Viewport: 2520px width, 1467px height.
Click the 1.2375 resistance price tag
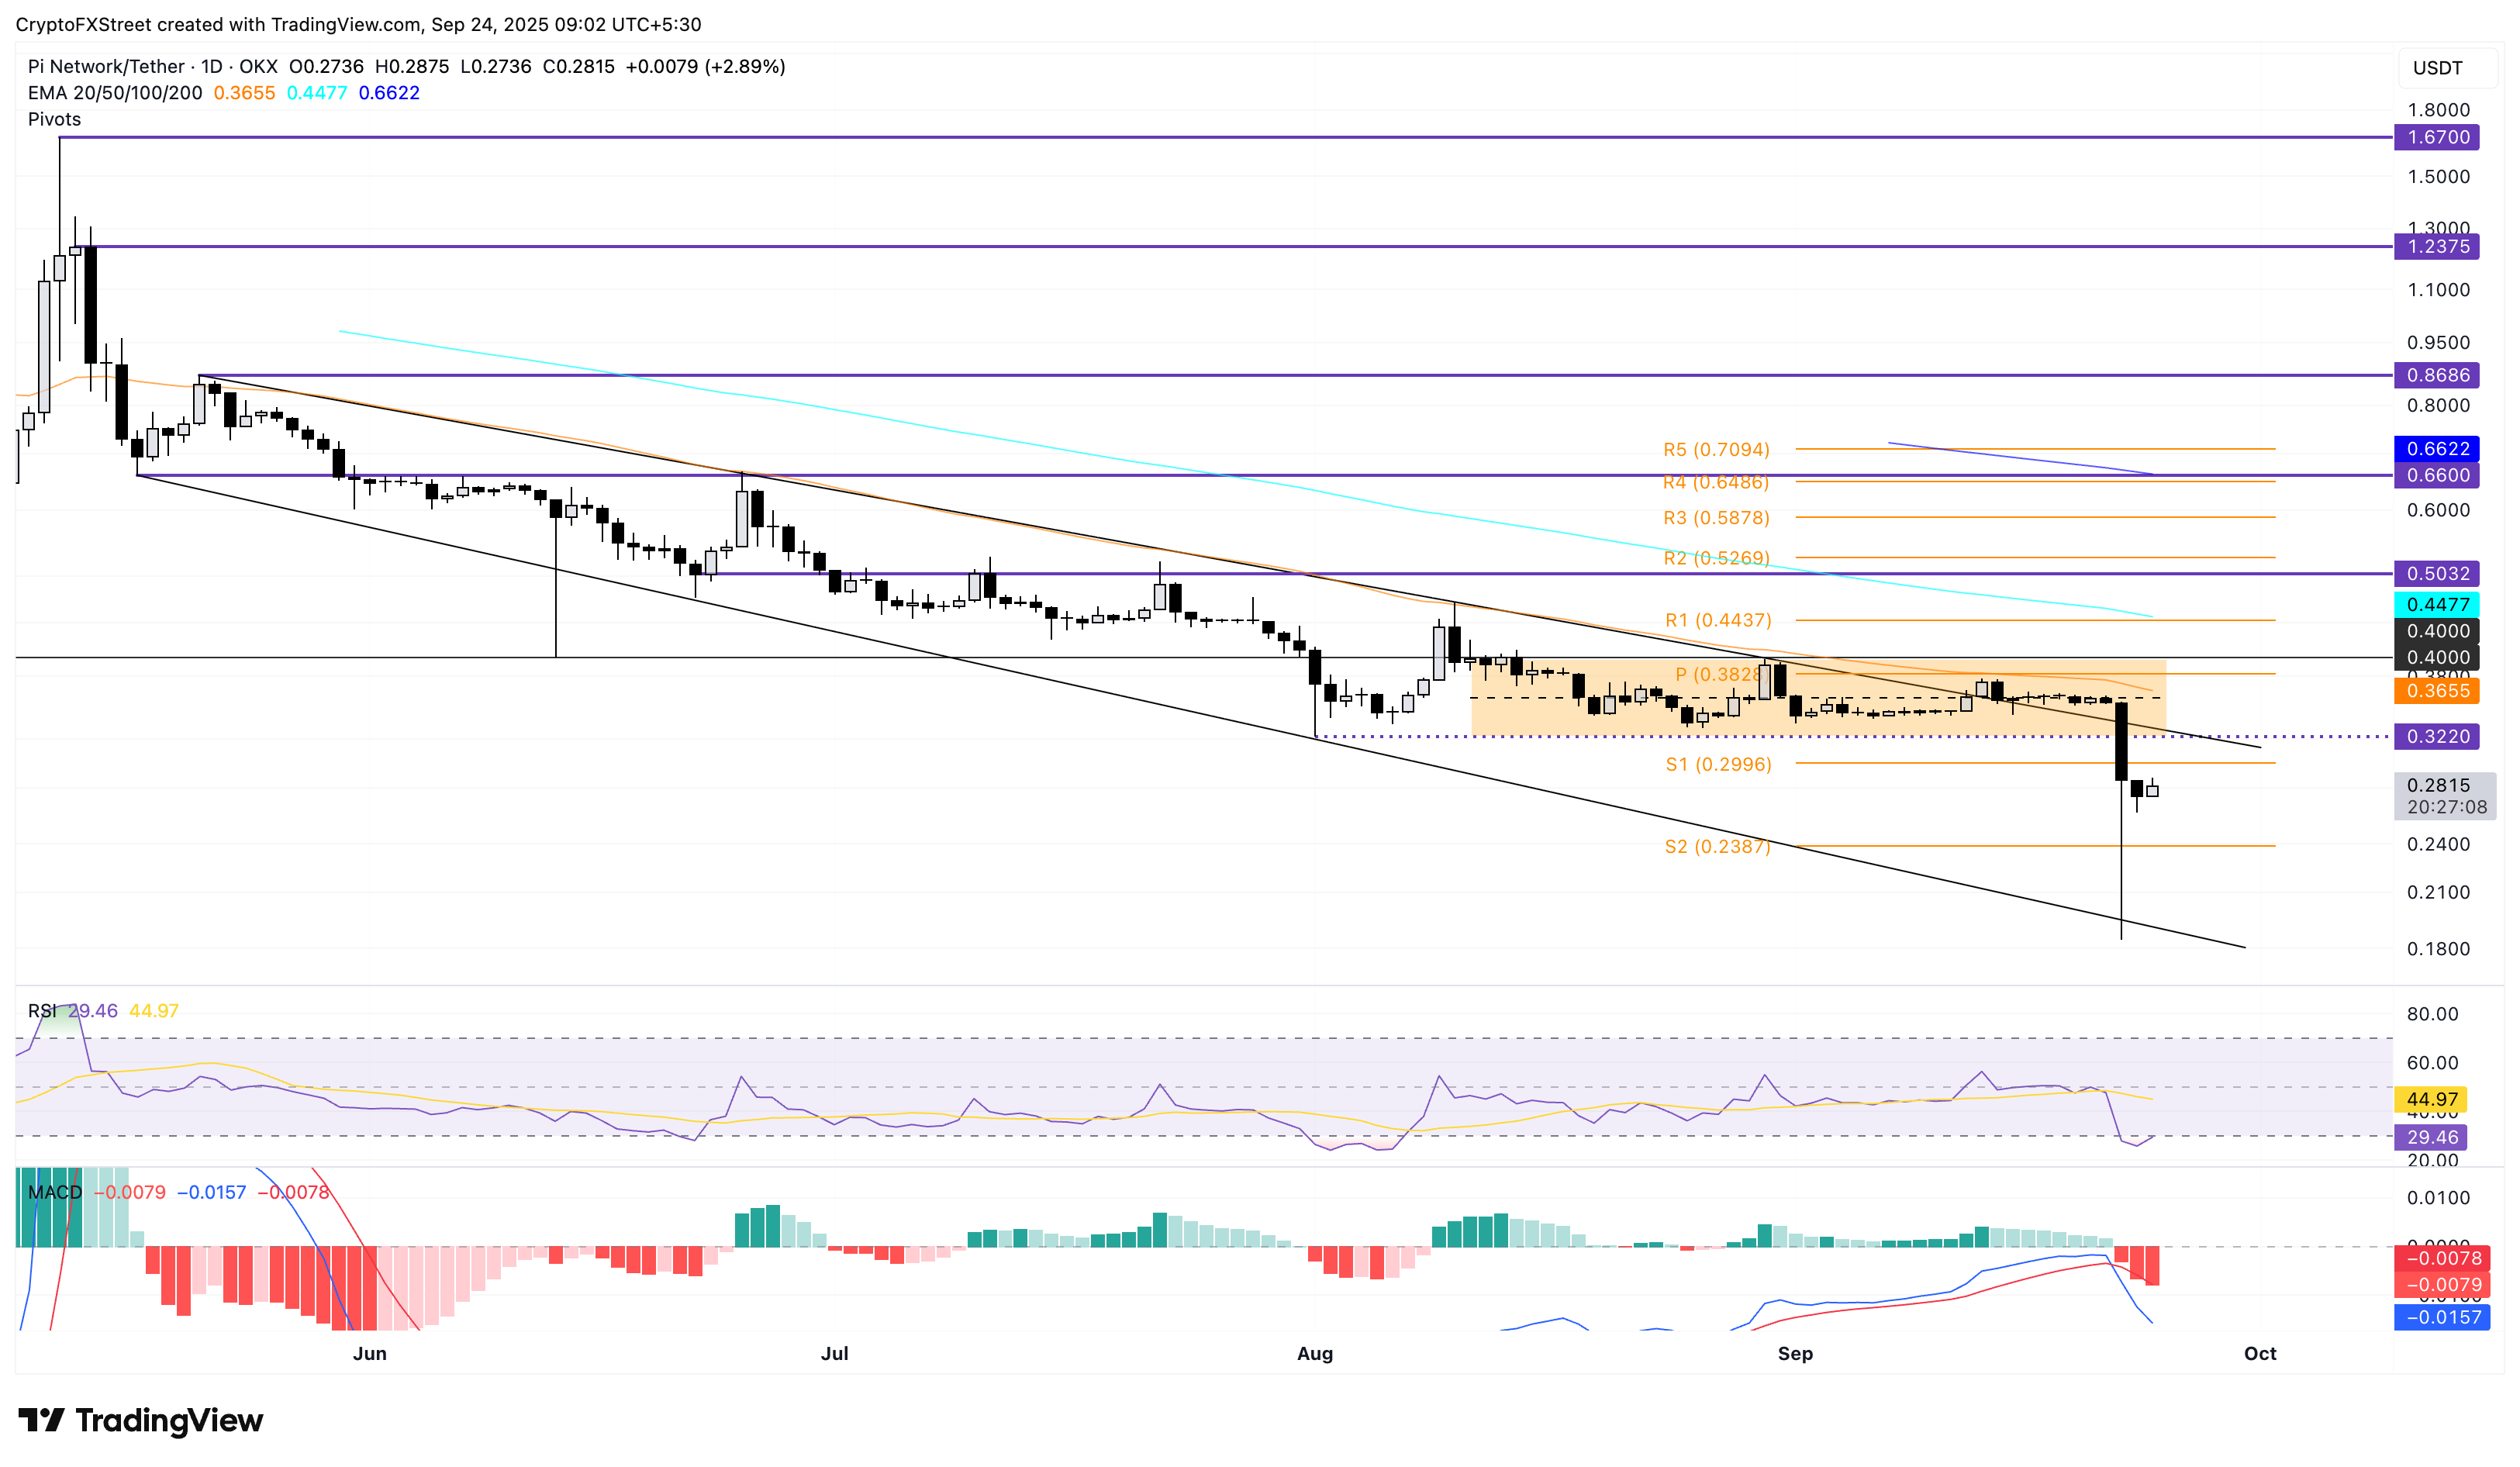tap(2437, 246)
